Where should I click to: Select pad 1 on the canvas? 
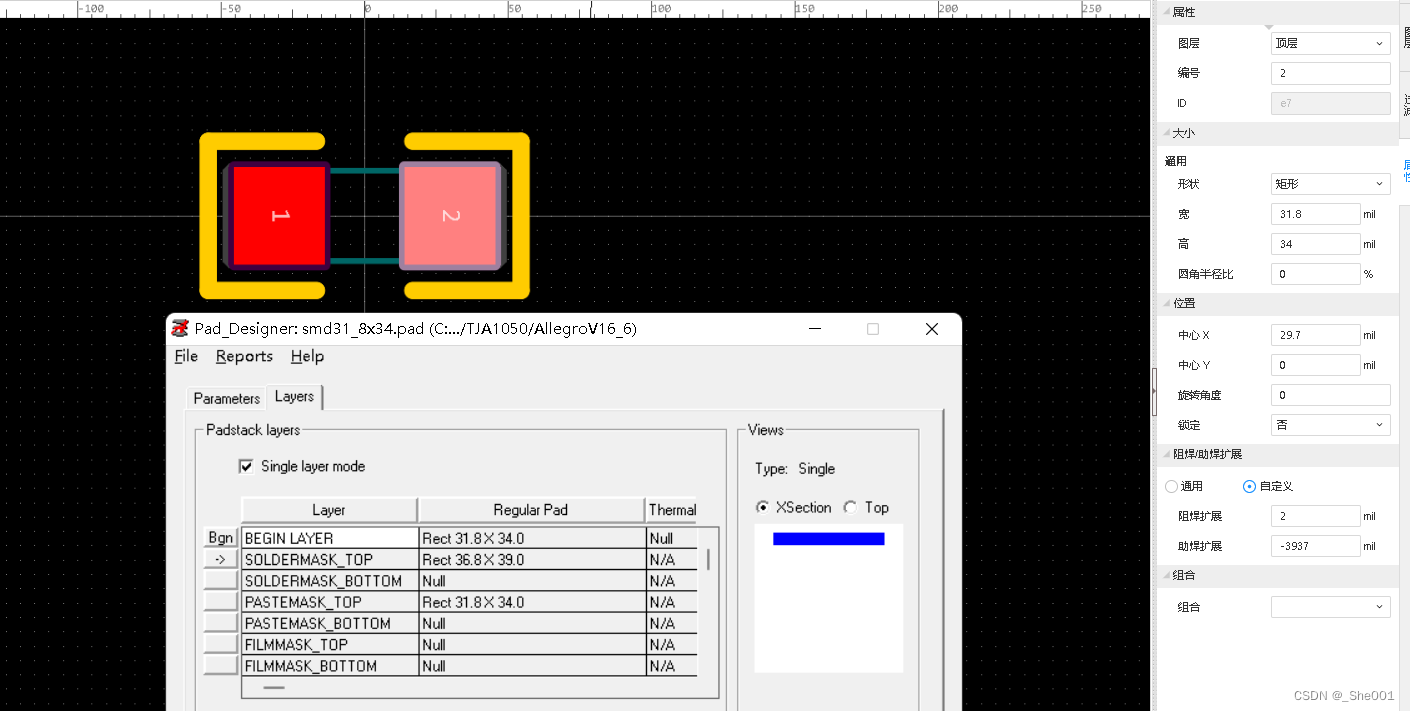point(280,216)
